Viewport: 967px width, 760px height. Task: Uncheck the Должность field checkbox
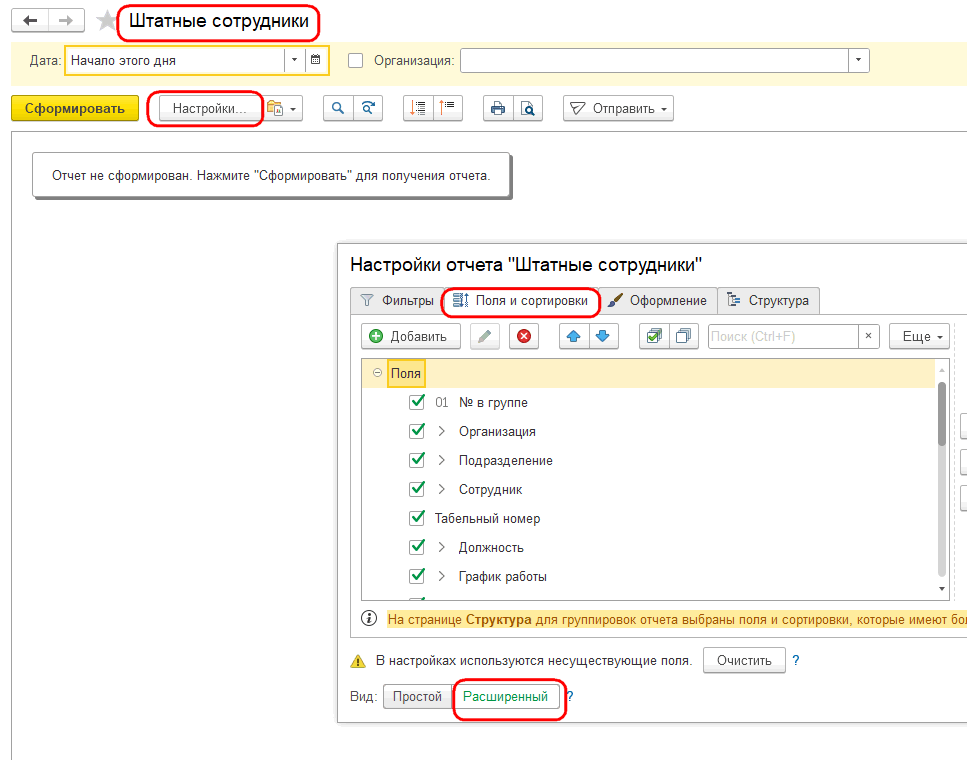pos(417,547)
